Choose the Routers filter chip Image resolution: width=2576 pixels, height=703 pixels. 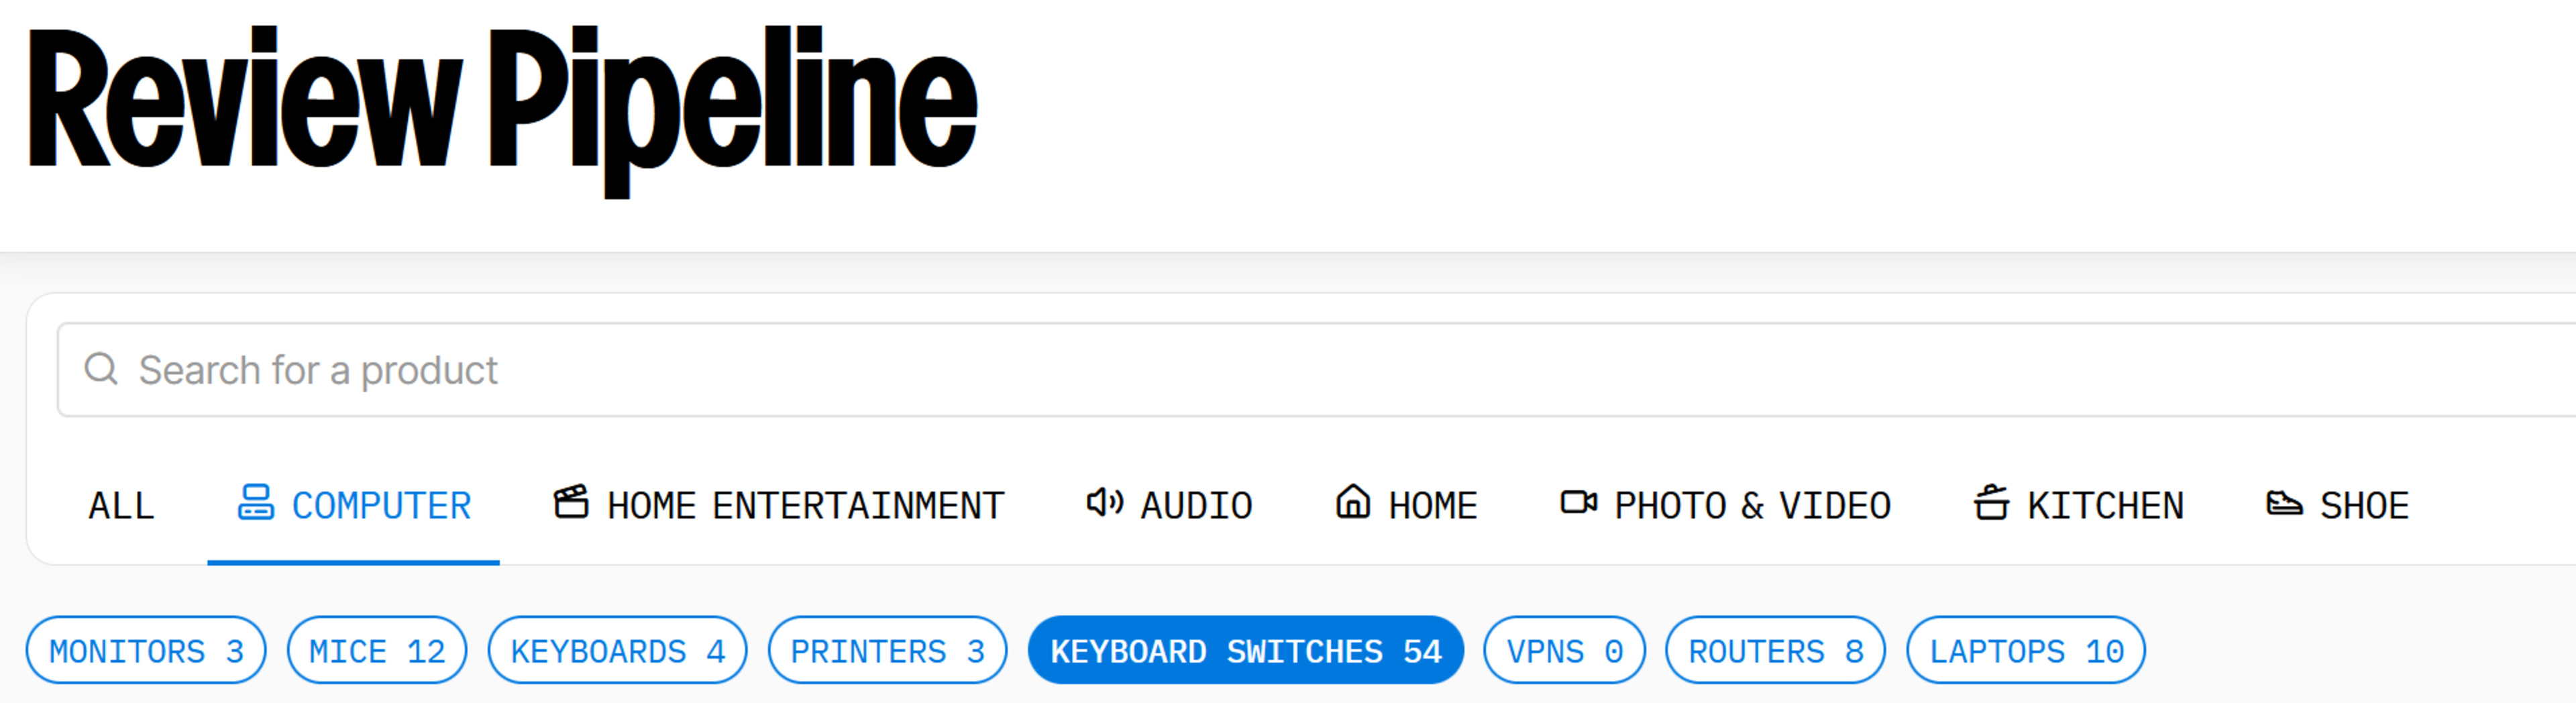pyautogui.click(x=1775, y=651)
